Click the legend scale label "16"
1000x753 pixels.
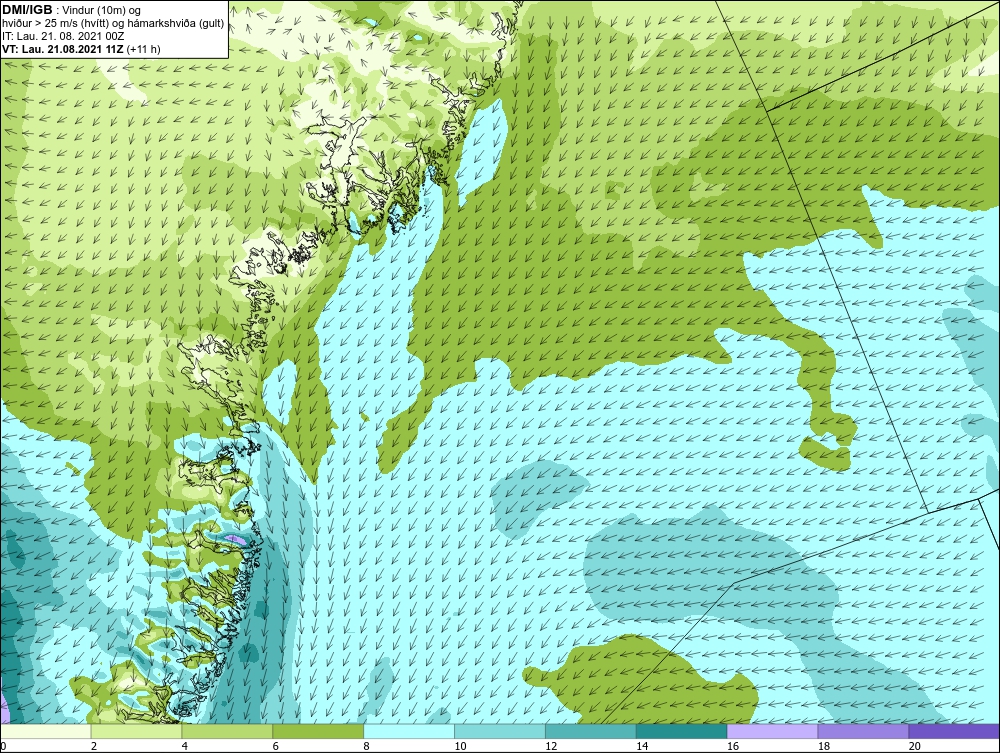click(733, 746)
